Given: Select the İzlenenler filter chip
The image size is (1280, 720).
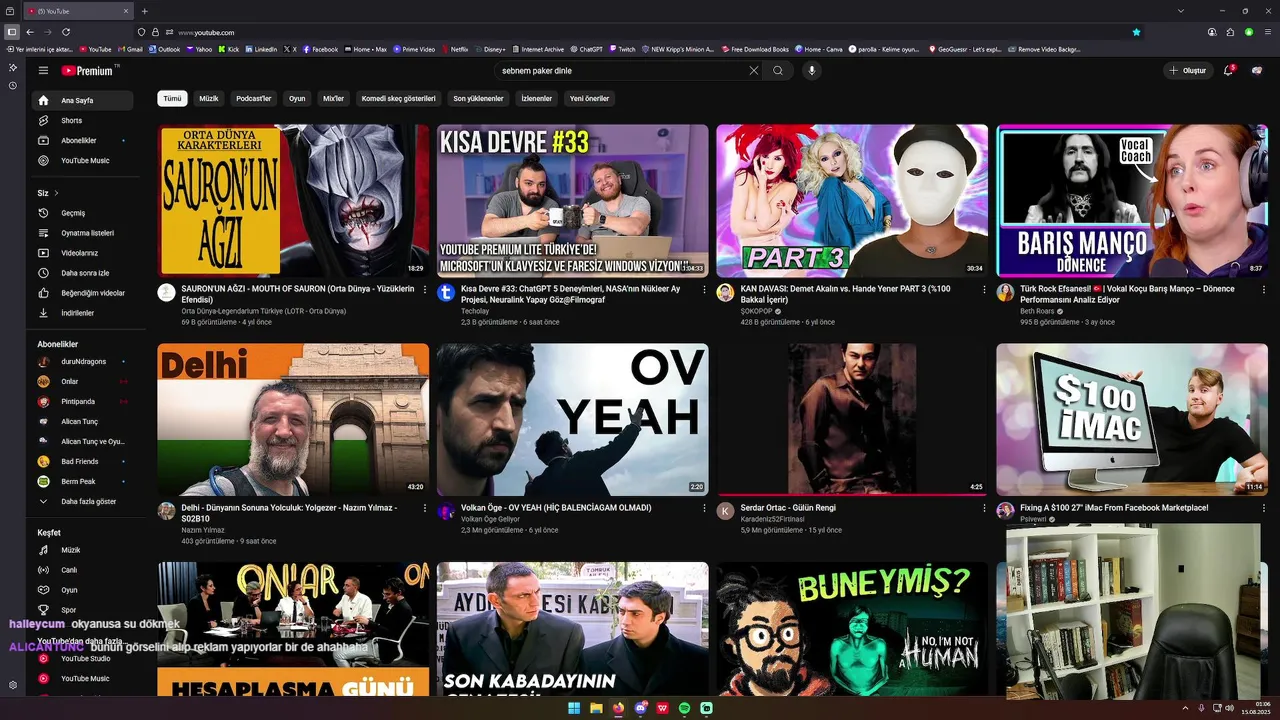Looking at the screenshot, I should pos(537,98).
